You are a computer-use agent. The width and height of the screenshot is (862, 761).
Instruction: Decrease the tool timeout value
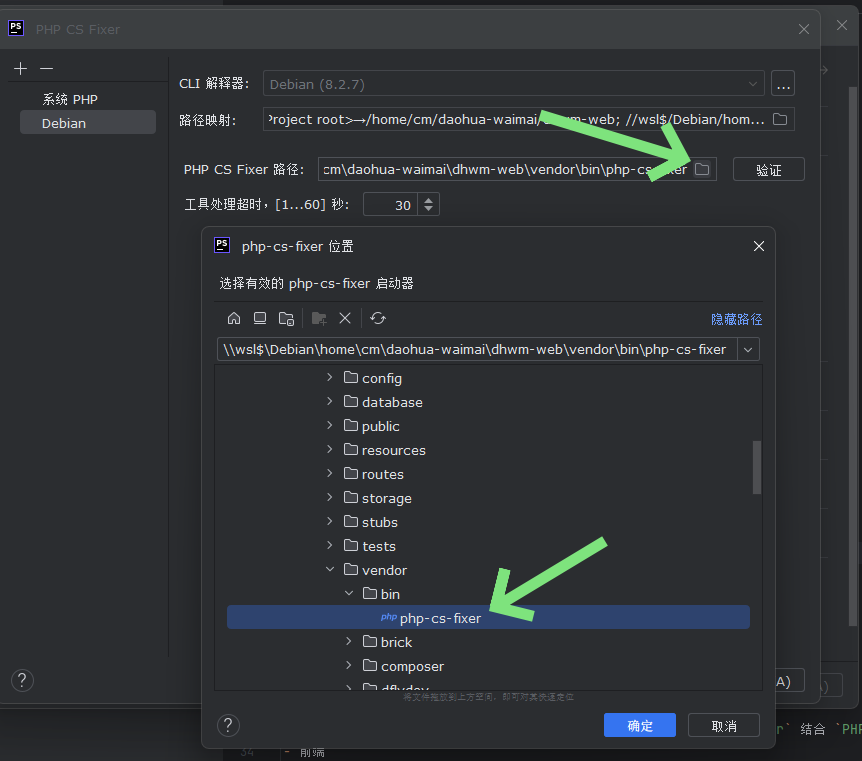(429, 210)
